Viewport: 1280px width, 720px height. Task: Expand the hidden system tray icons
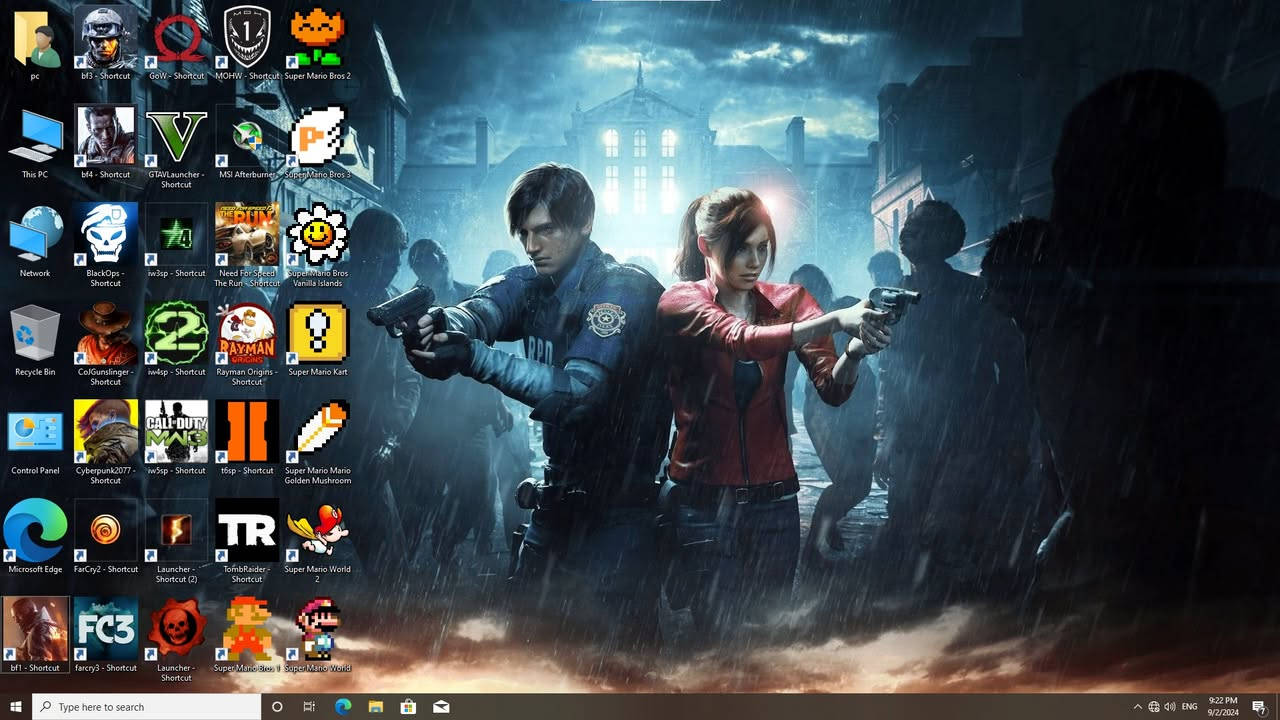[1137, 707]
